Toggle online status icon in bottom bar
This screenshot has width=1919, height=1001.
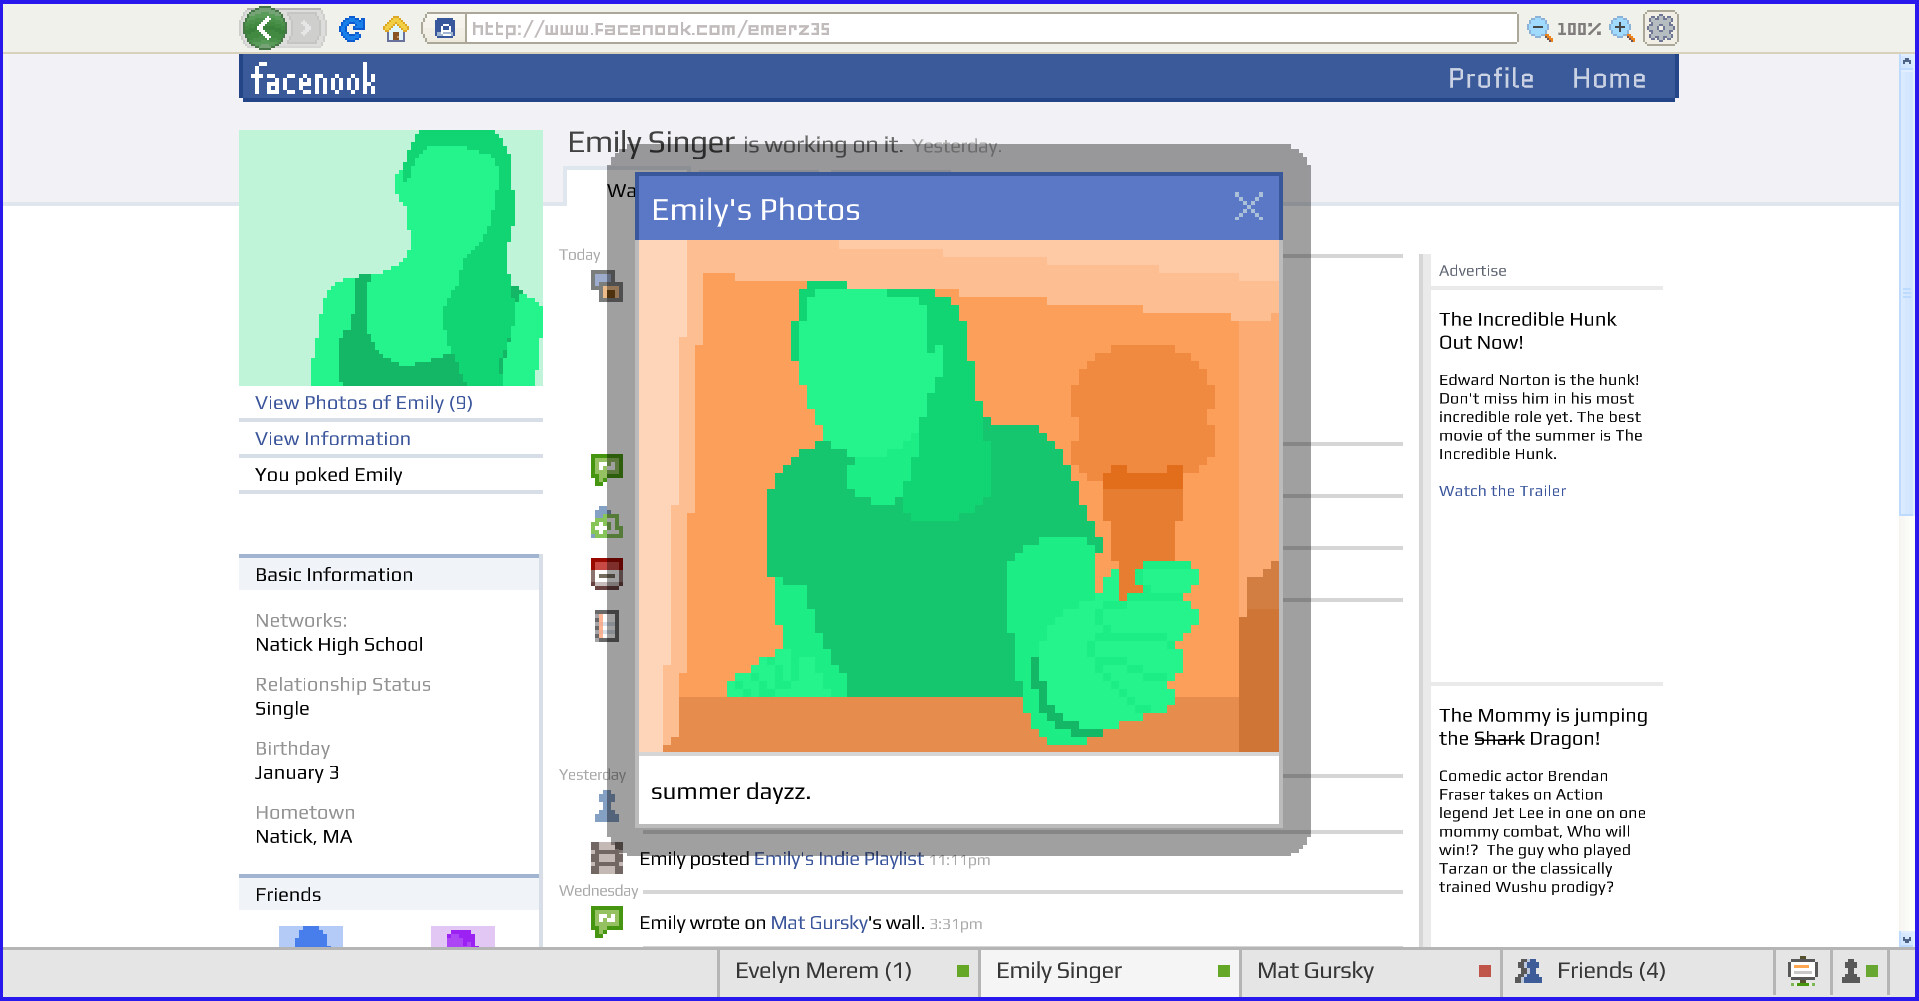(x=1859, y=971)
